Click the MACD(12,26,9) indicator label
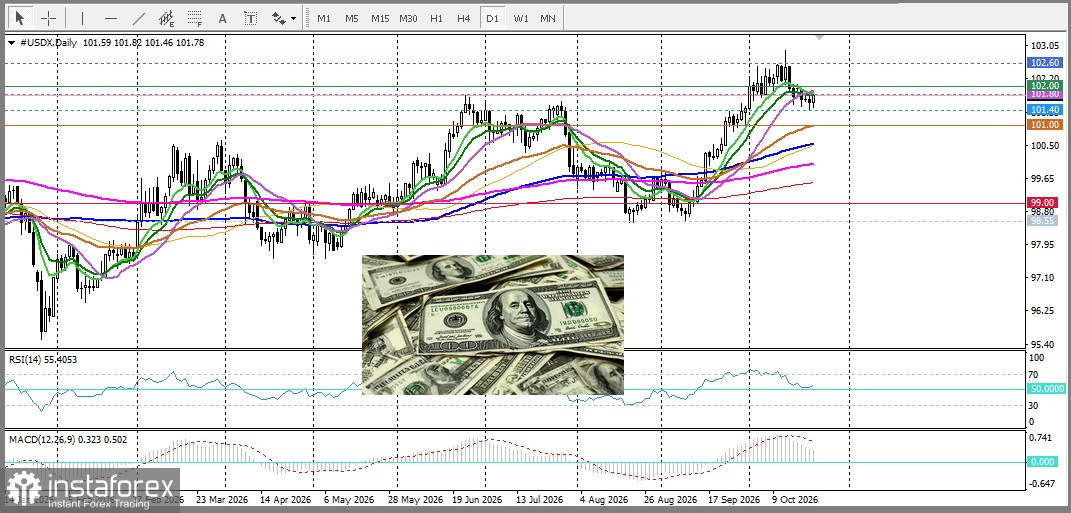1071x513 pixels. tap(67, 439)
